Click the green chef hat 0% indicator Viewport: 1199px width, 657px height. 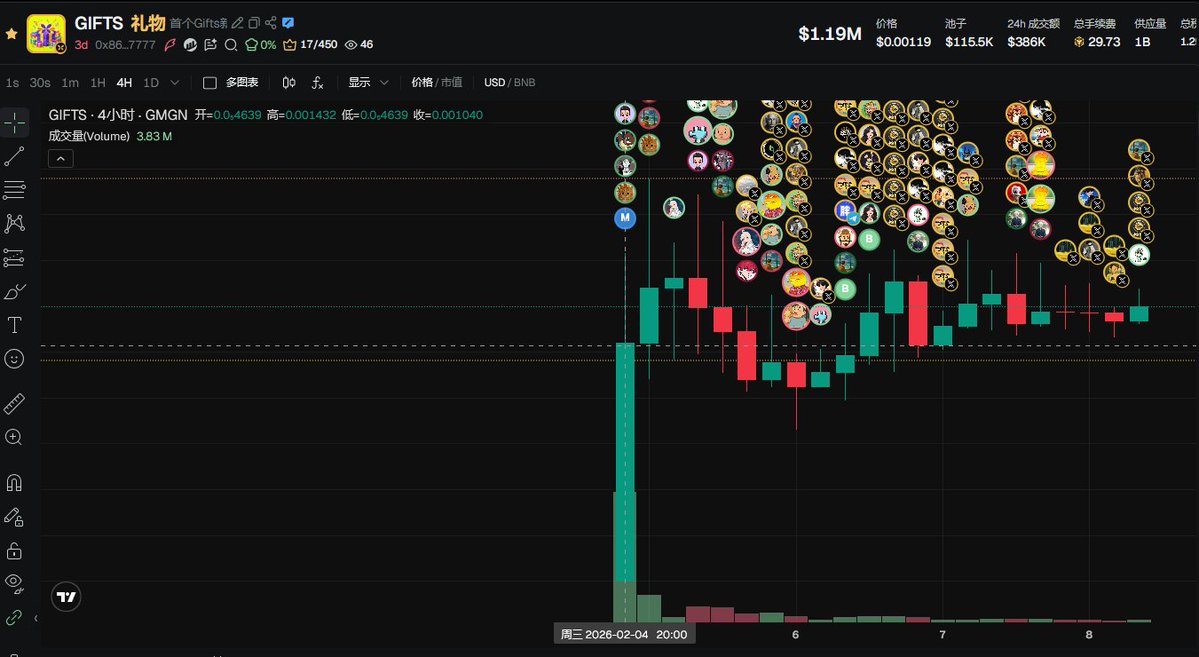coord(260,44)
